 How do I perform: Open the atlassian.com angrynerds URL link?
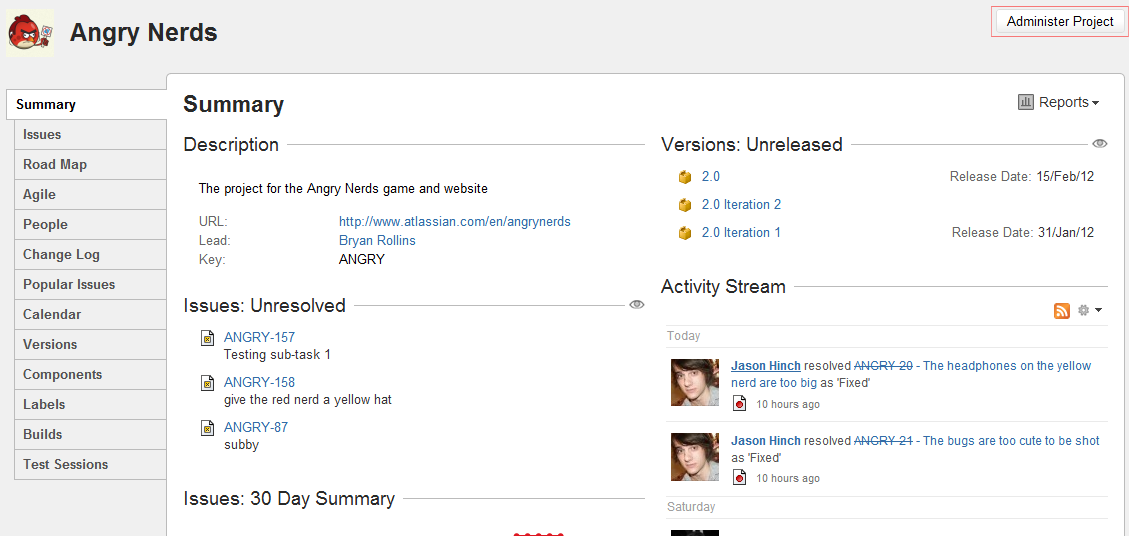tap(454, 222)
